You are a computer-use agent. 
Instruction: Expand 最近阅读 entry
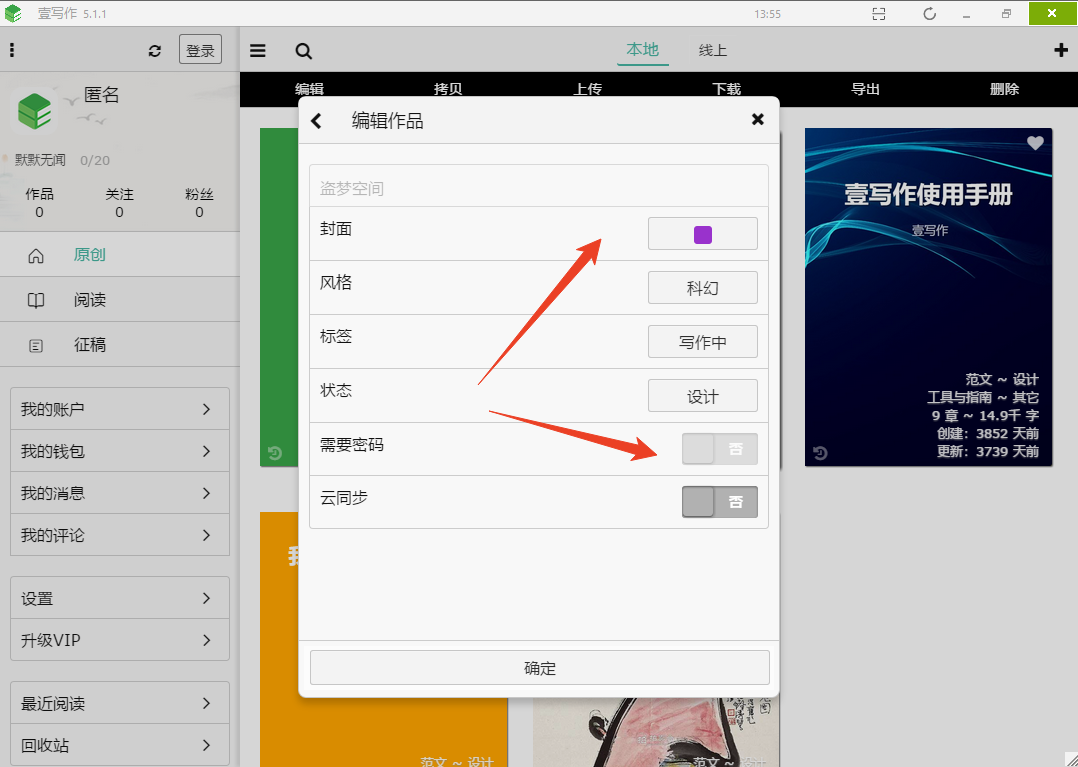(x=120, y=703)
